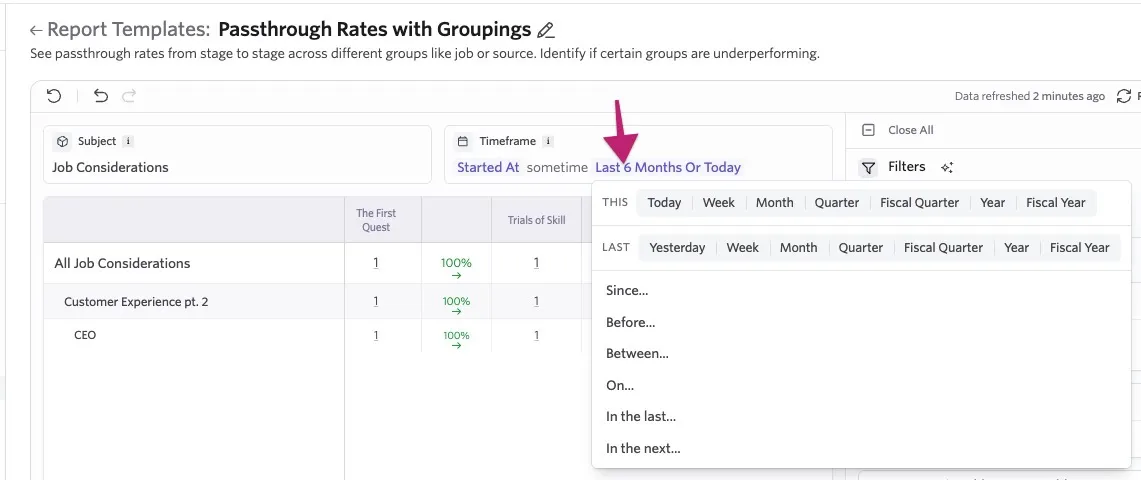Image resolution: width=1141 pixels, height=480 pixels.
Task: Open Filters panel label
Action: (x=907, y=167)
